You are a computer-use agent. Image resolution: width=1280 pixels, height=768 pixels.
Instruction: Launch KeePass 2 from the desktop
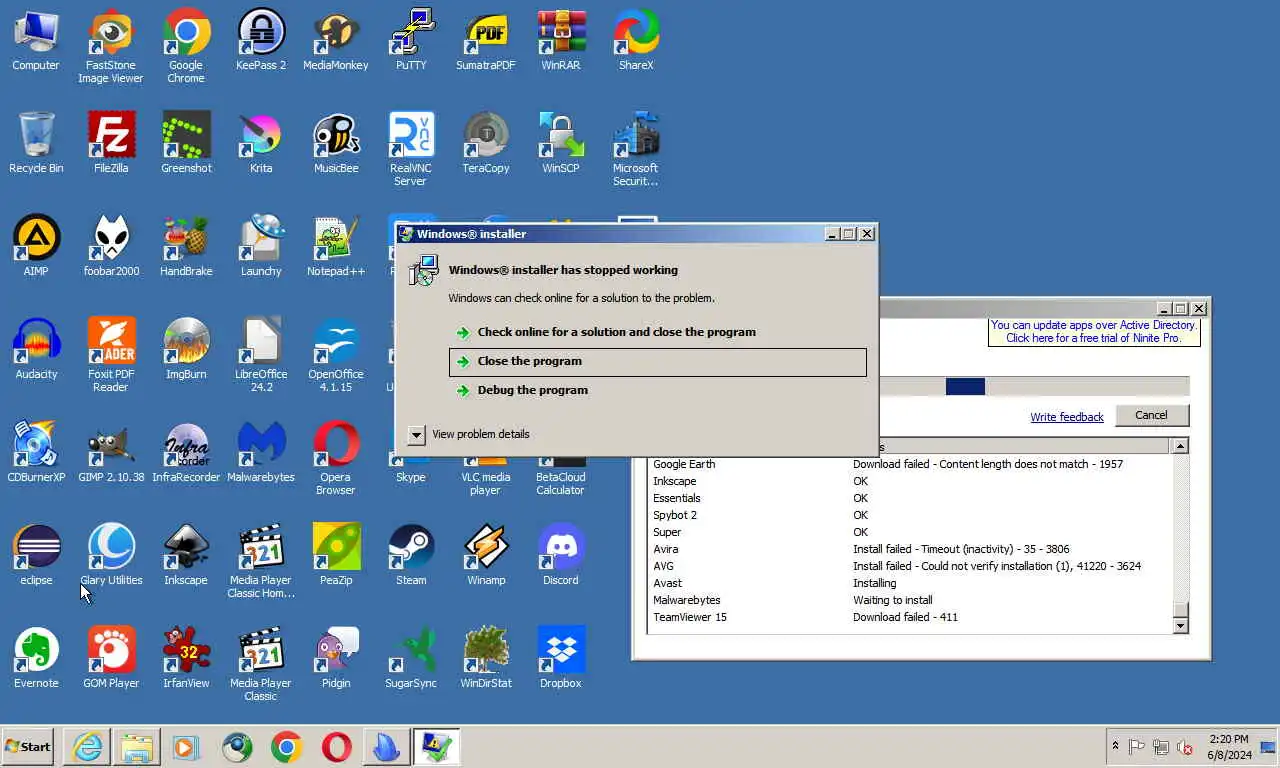261,40
